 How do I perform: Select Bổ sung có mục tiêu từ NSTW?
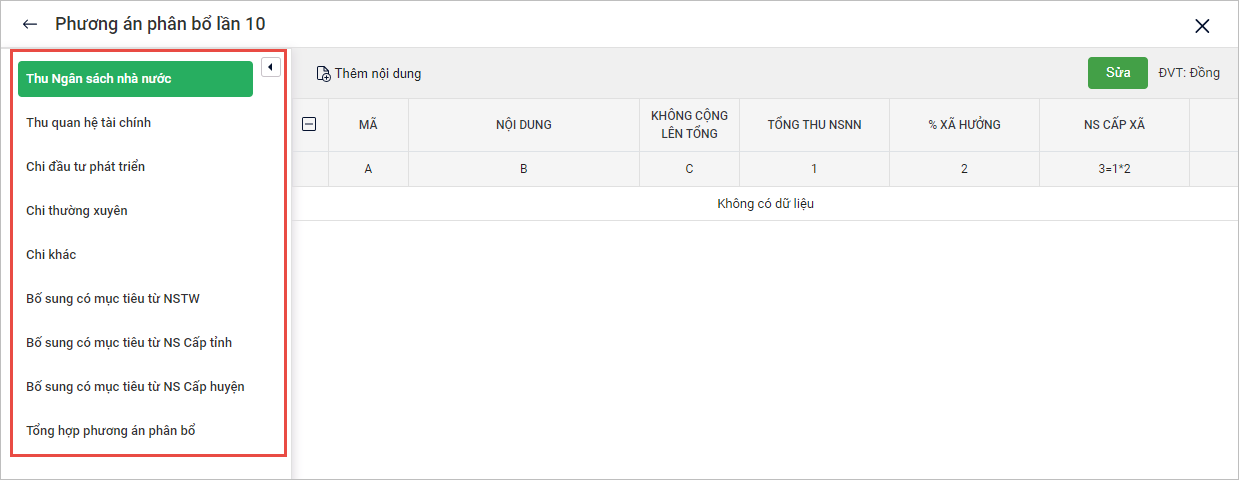click(116, 299)
